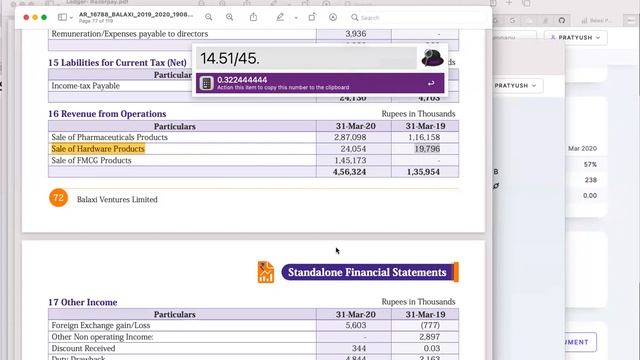This screenshot has height=360, width=640.
Task: Click 'Mar 2020' column label in browser window
Action: [x=582, y=149]
